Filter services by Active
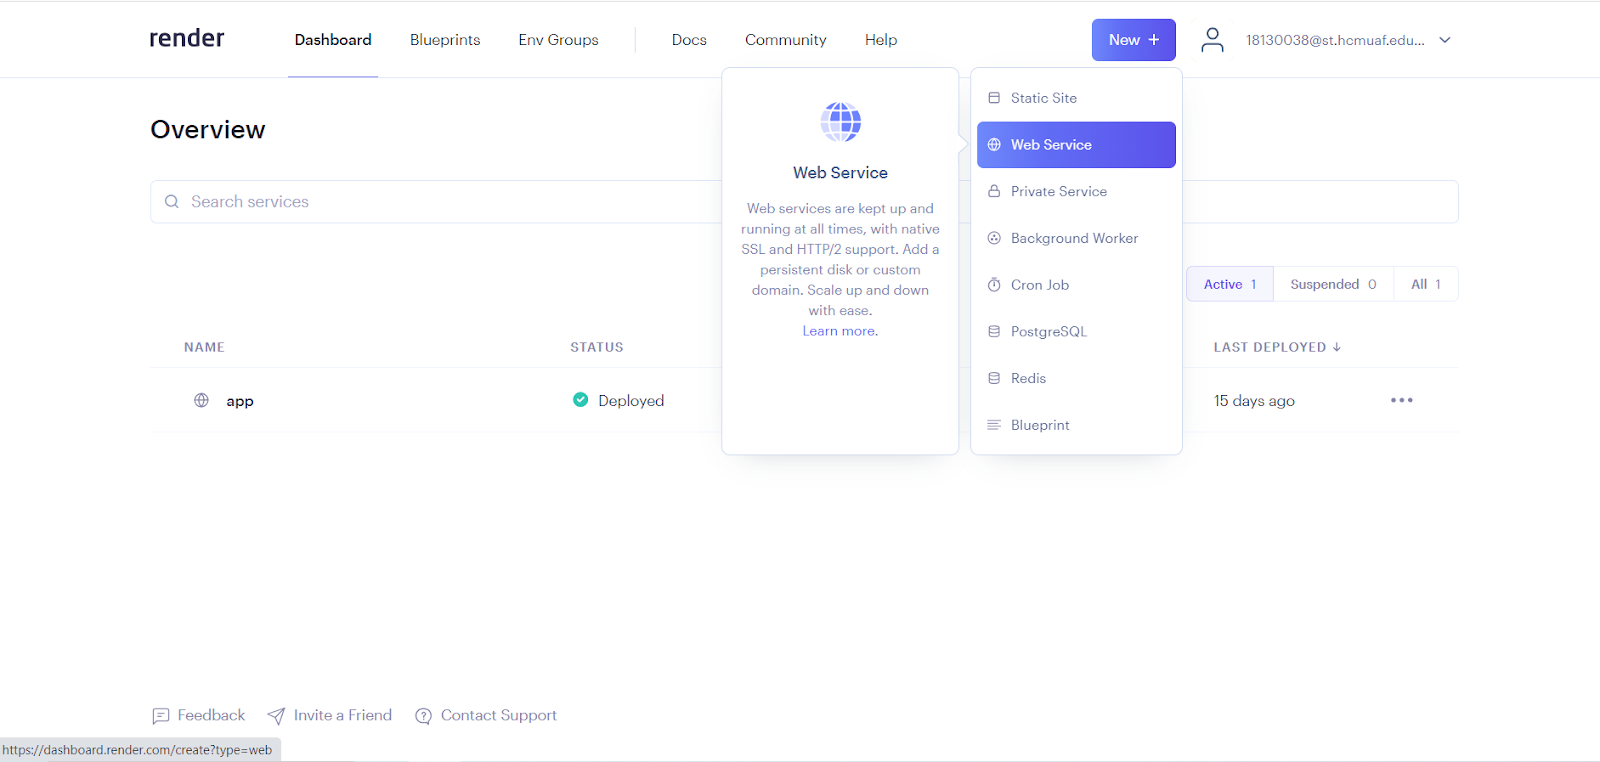Viewport: 1600px width, 762px height. pos(1230,284)
